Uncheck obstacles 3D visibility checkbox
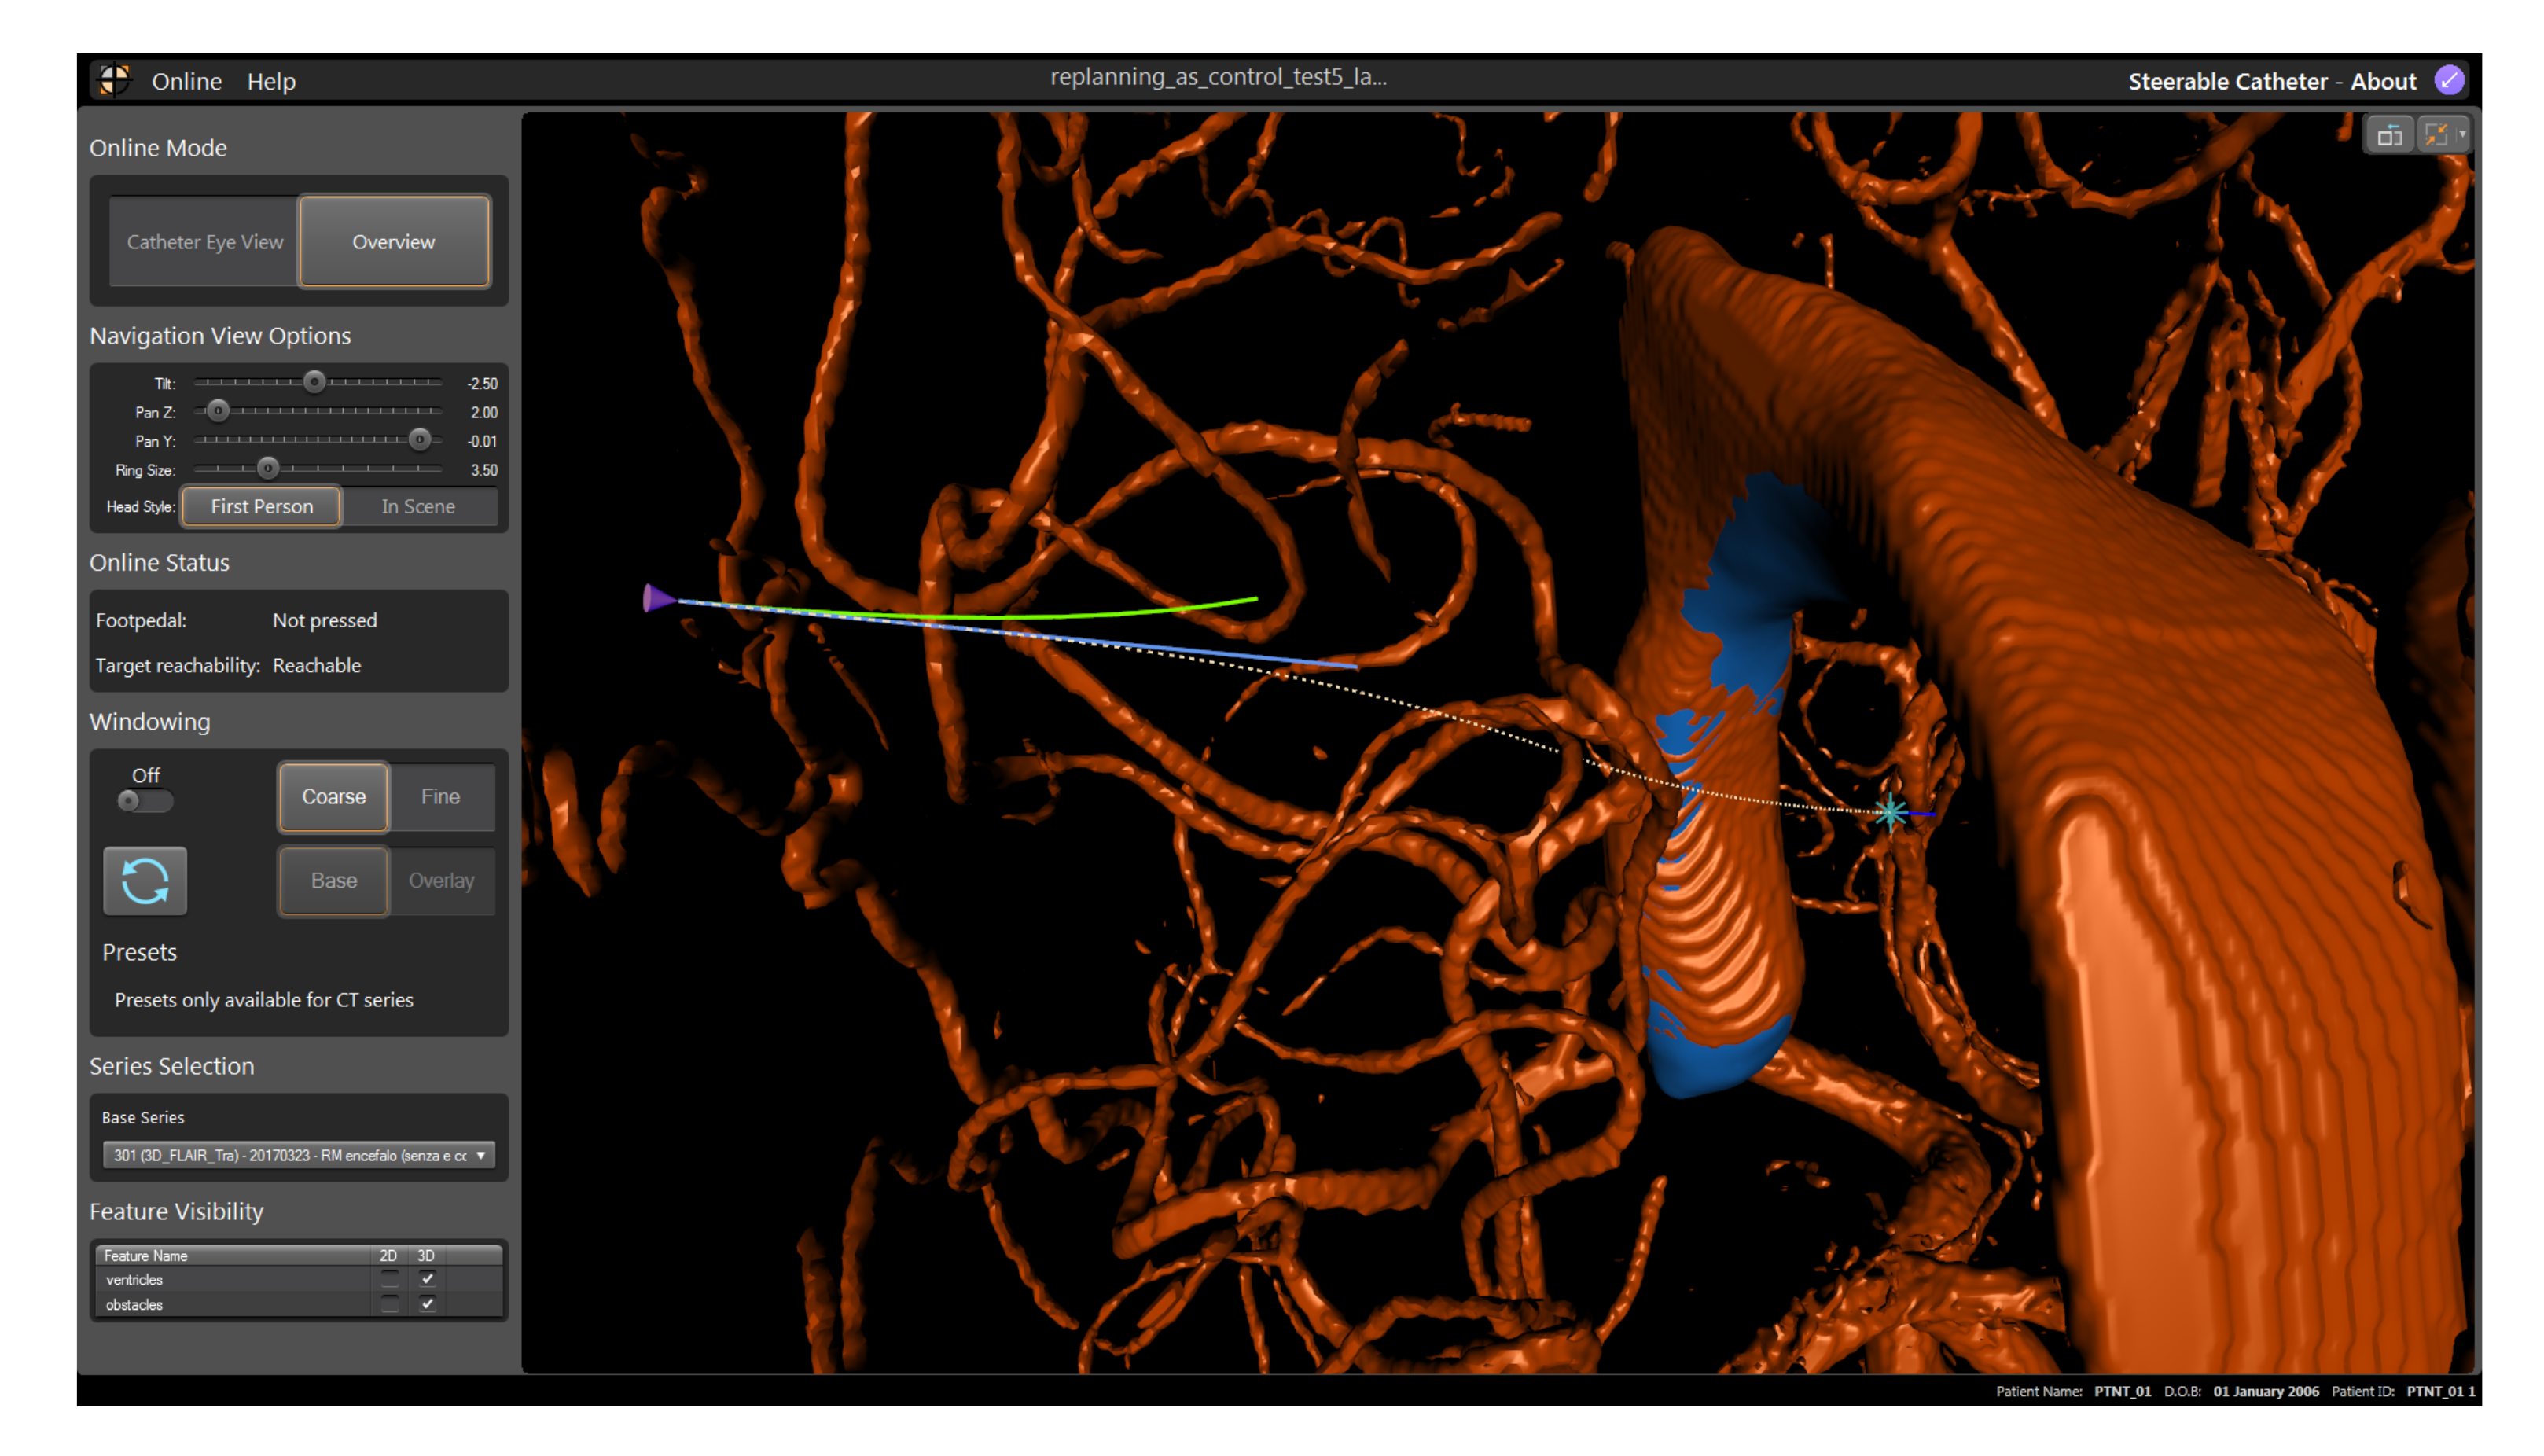 [428, 1304]
